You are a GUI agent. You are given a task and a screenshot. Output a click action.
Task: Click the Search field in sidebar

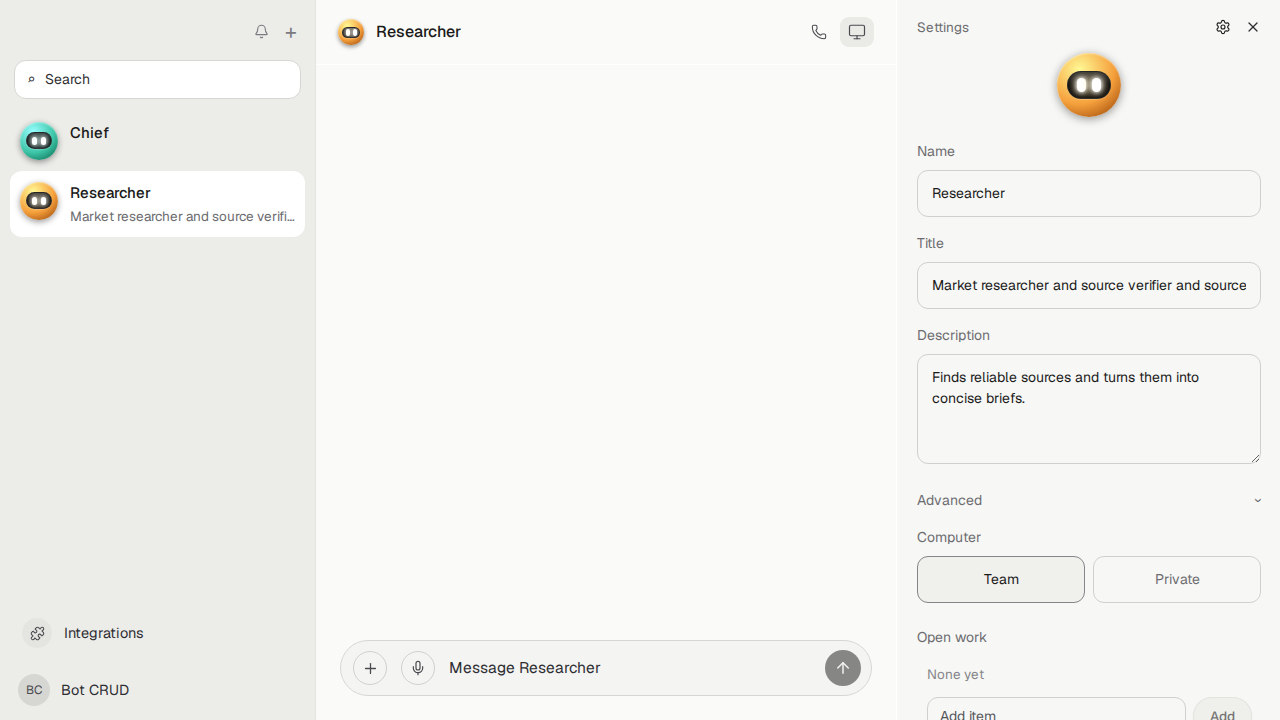click(158, 79)
